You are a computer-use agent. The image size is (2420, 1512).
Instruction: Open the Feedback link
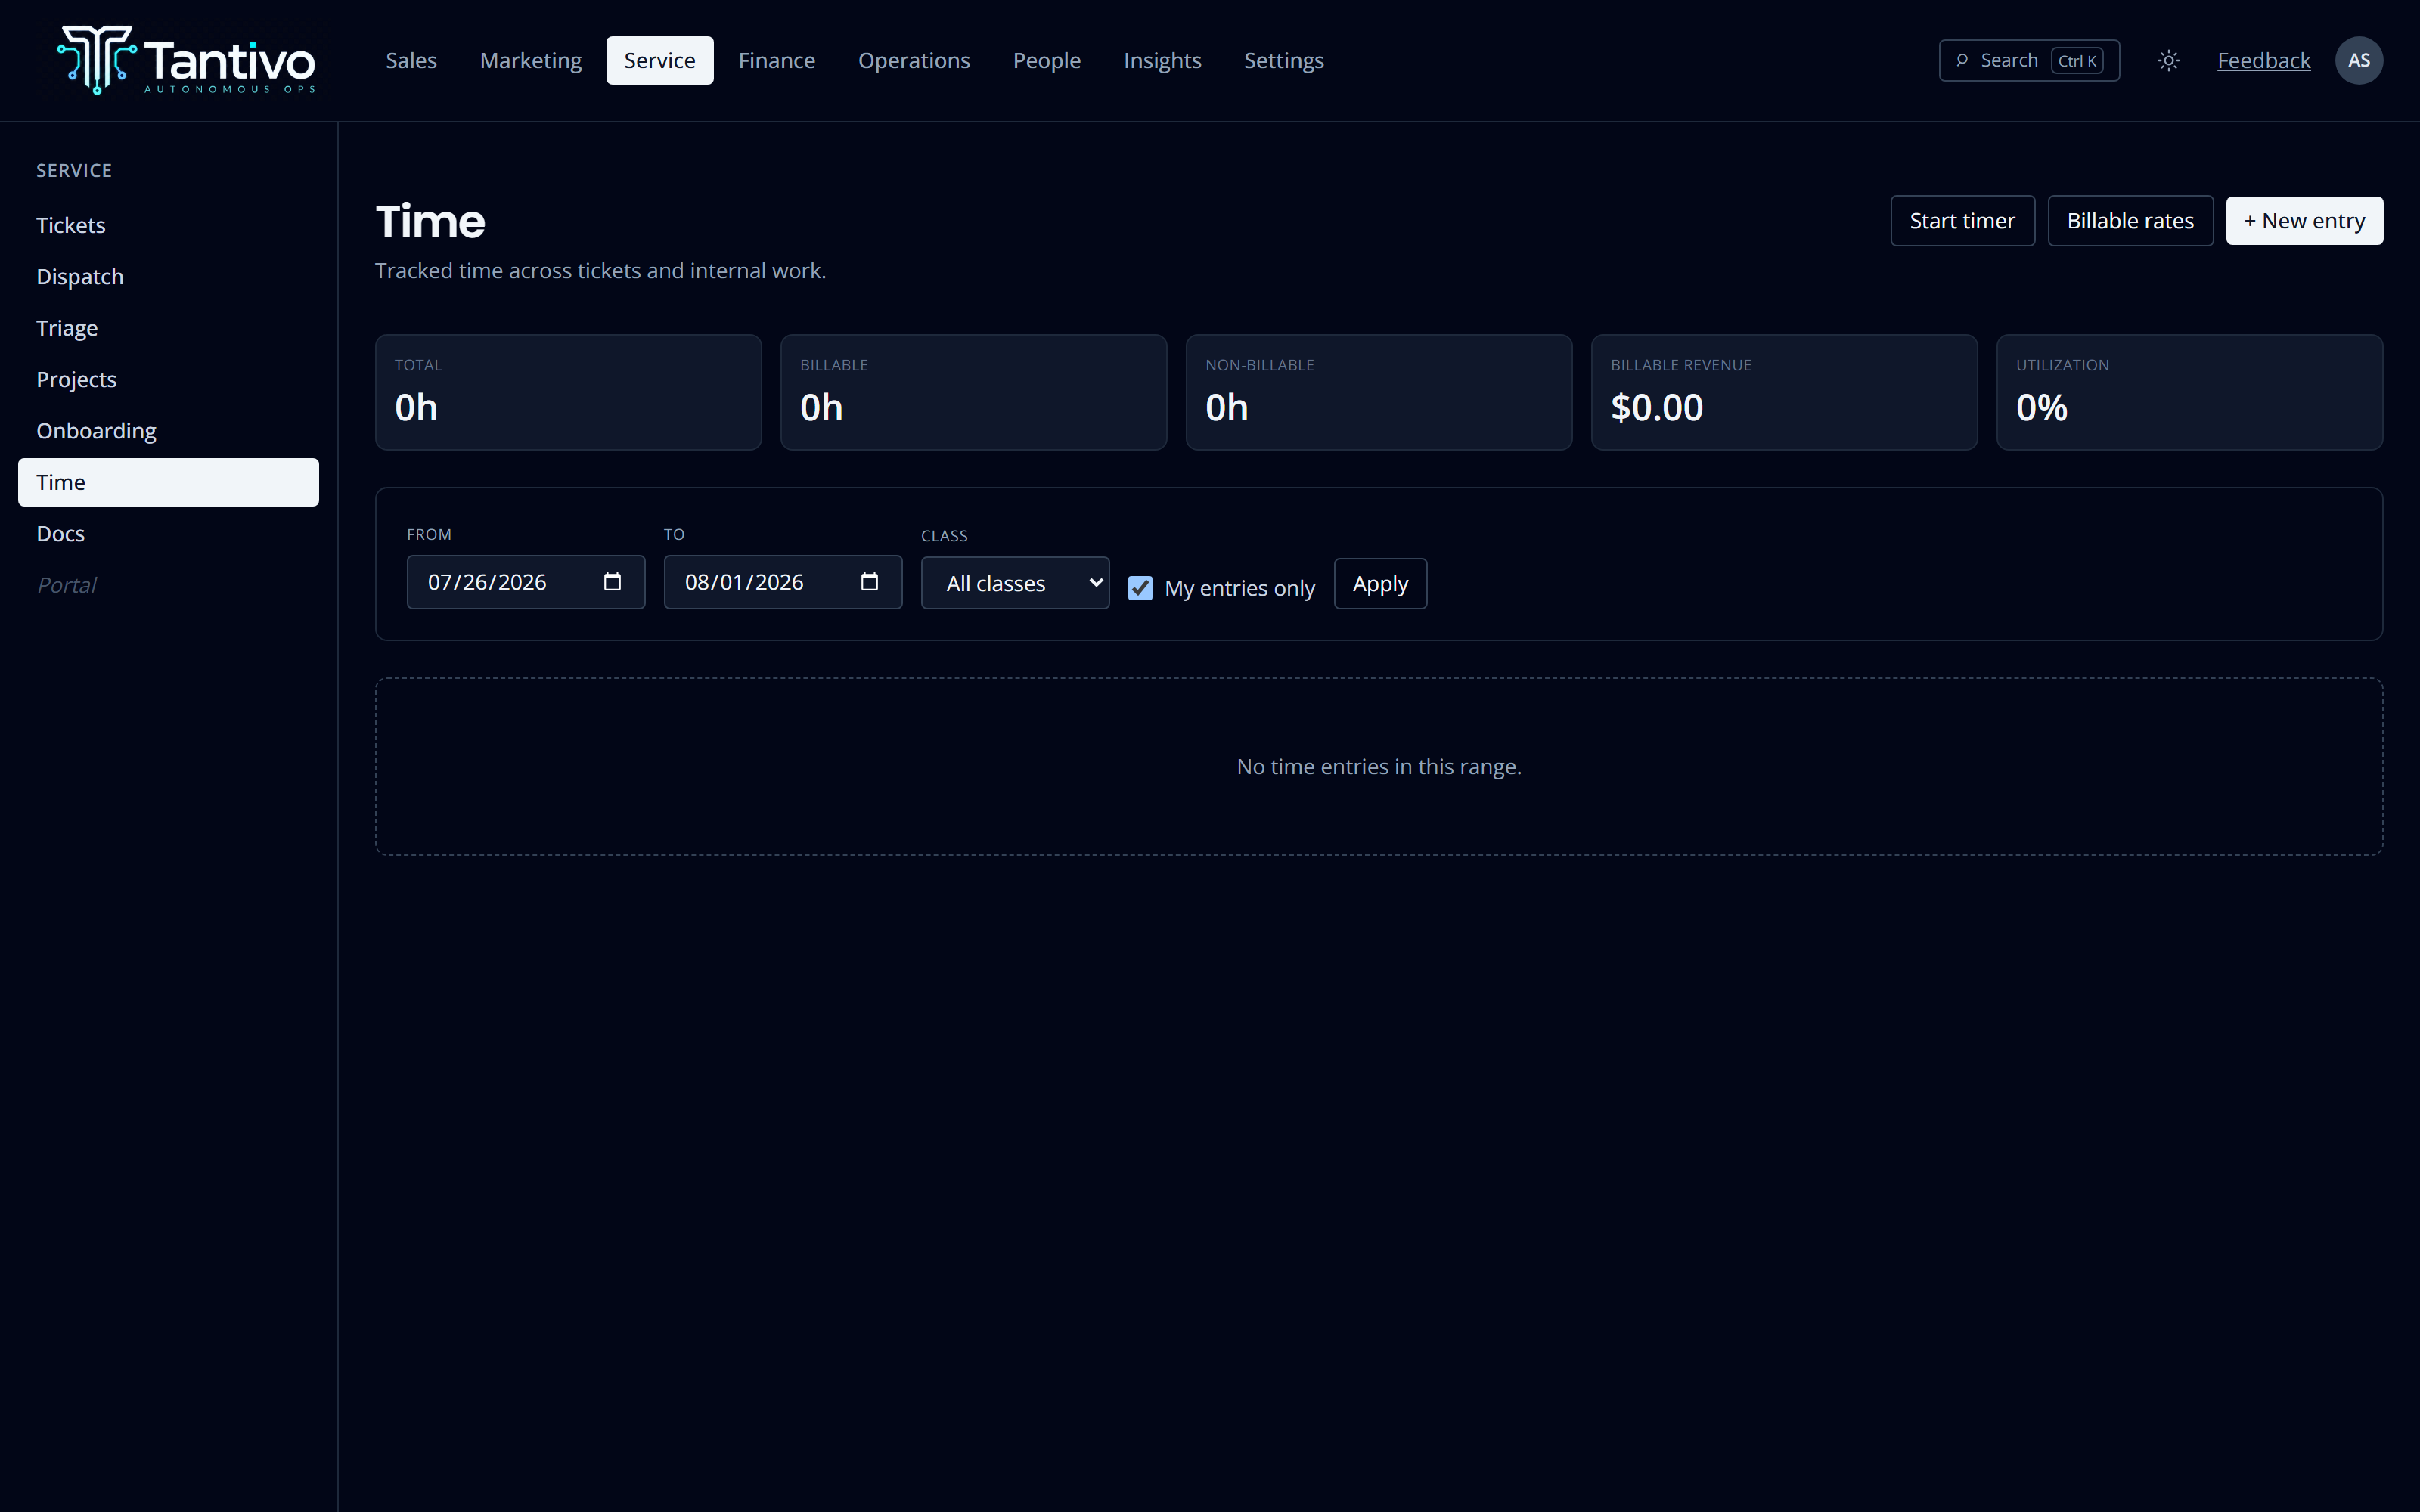[x=2263, y=60]
